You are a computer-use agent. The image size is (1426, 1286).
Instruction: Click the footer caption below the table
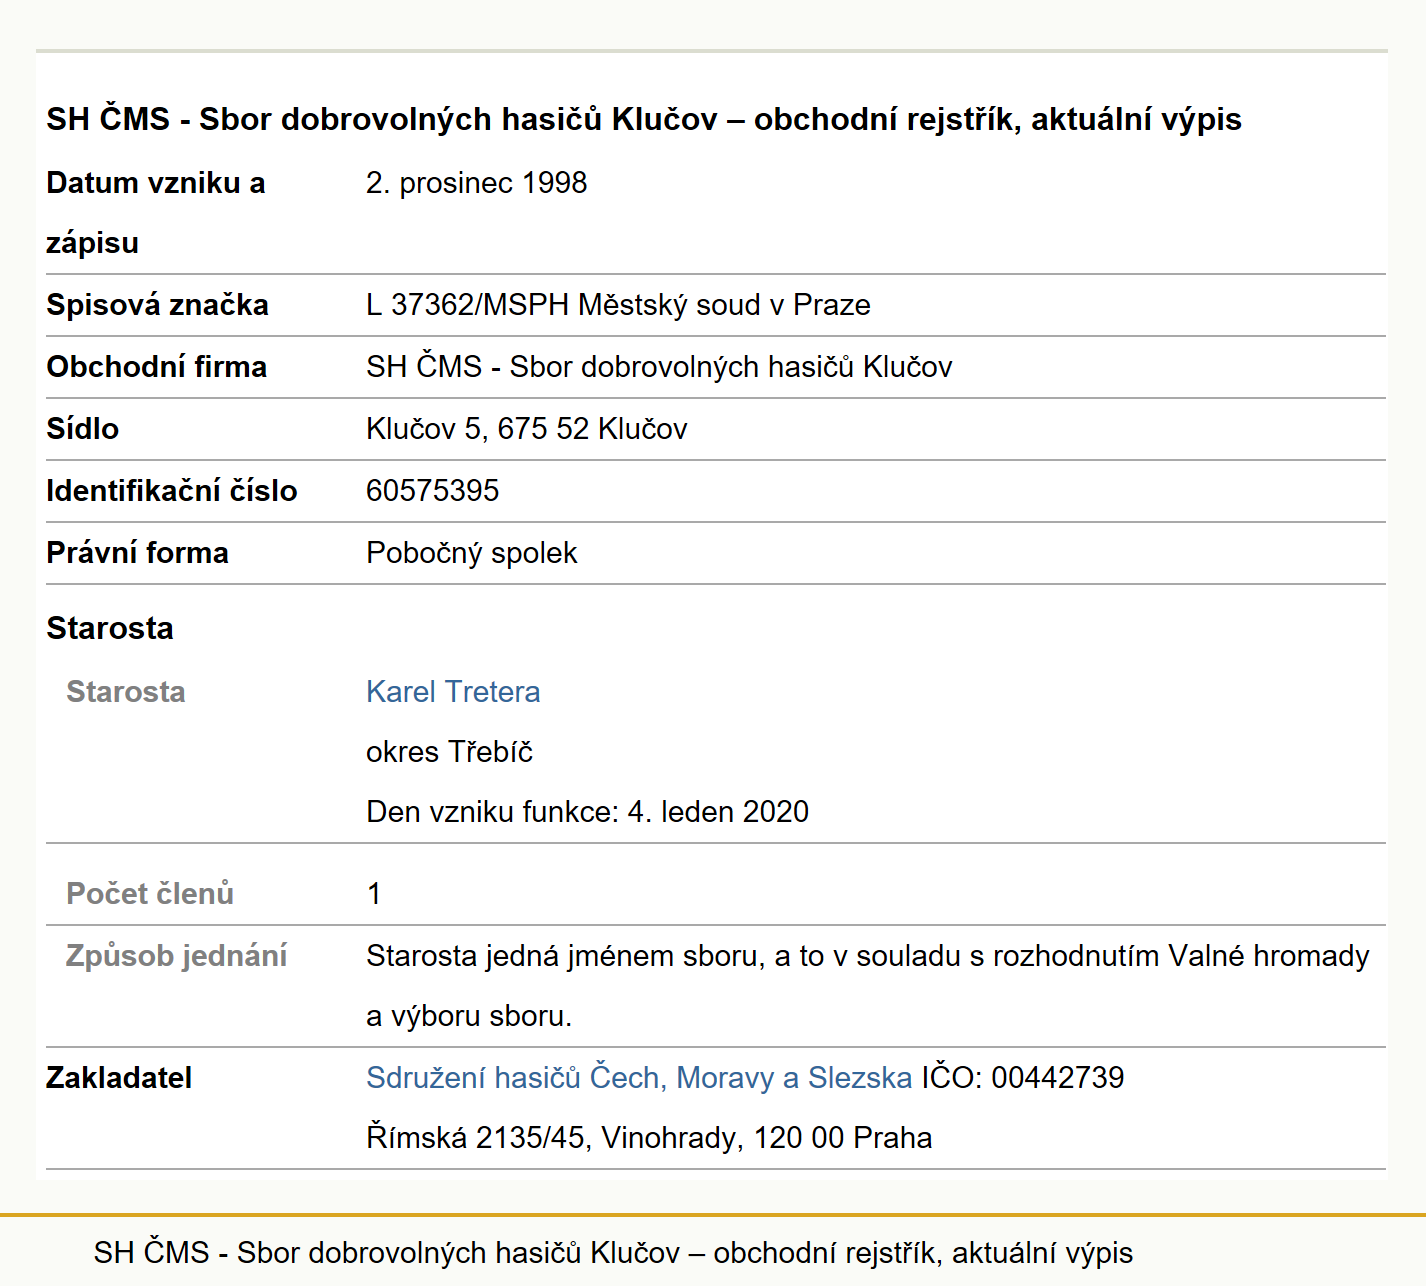pos(613,1252)
